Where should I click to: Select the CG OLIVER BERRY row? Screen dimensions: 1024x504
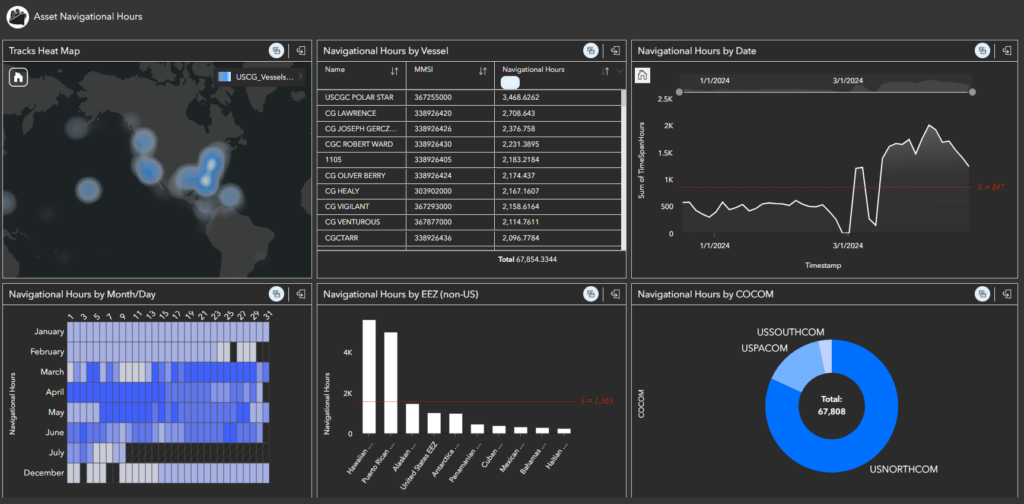(x=469, y=176)
